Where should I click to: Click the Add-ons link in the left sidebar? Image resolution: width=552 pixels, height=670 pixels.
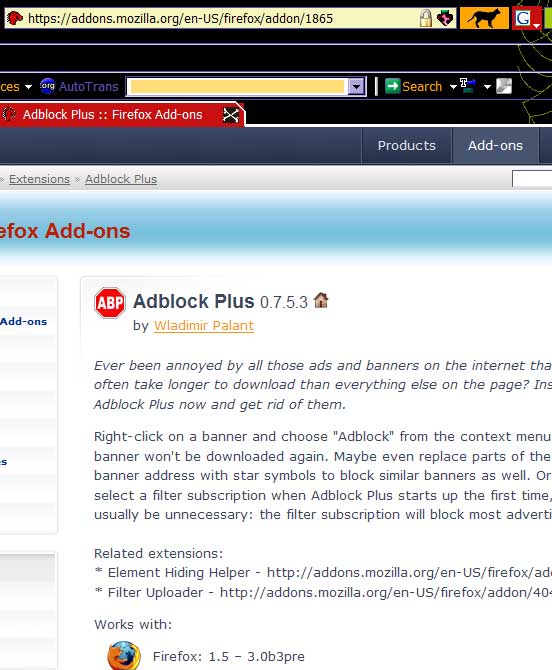(x=23, y=321)
